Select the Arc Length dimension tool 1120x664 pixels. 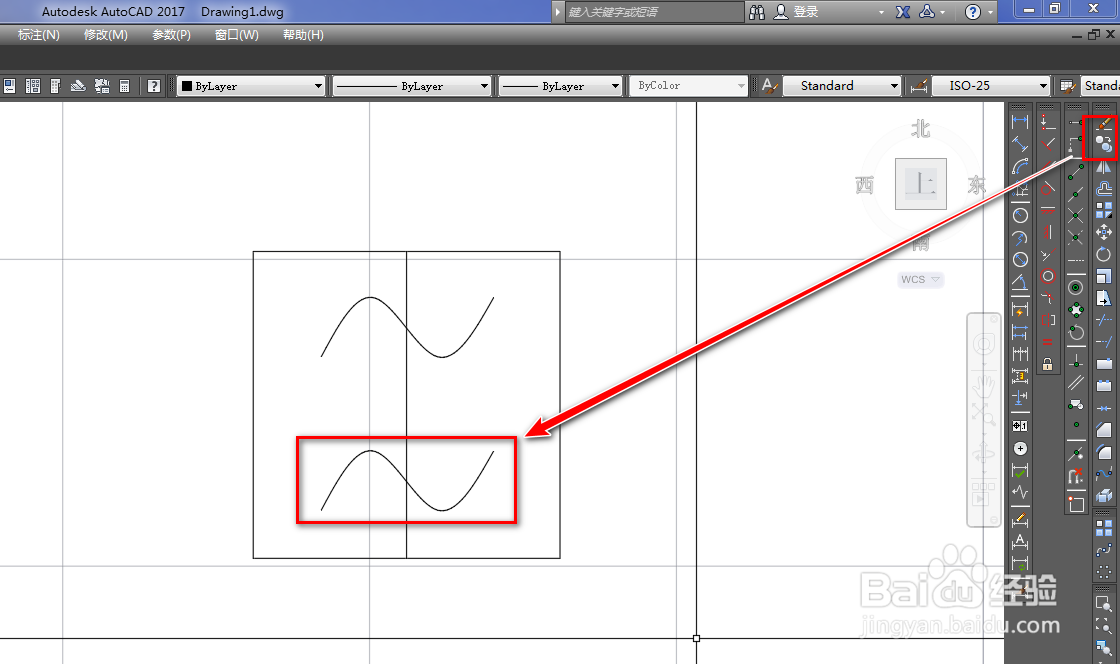click(1020, 167)
